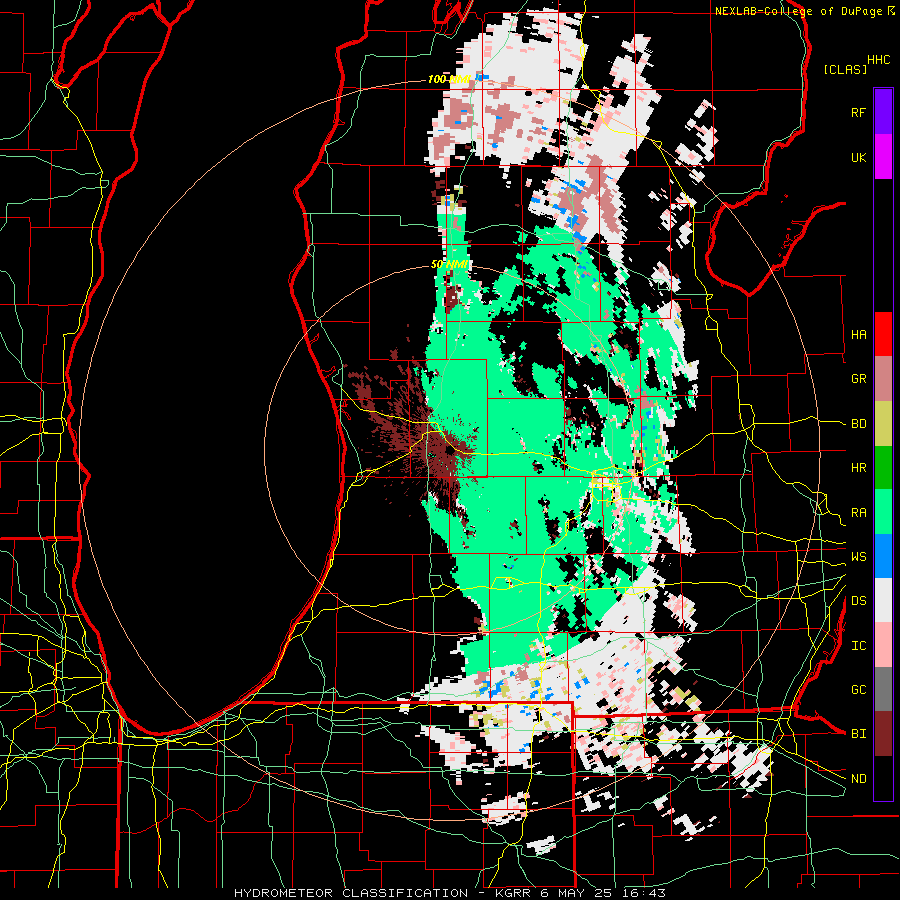Click the WS legend label

(x=858, y=557)
